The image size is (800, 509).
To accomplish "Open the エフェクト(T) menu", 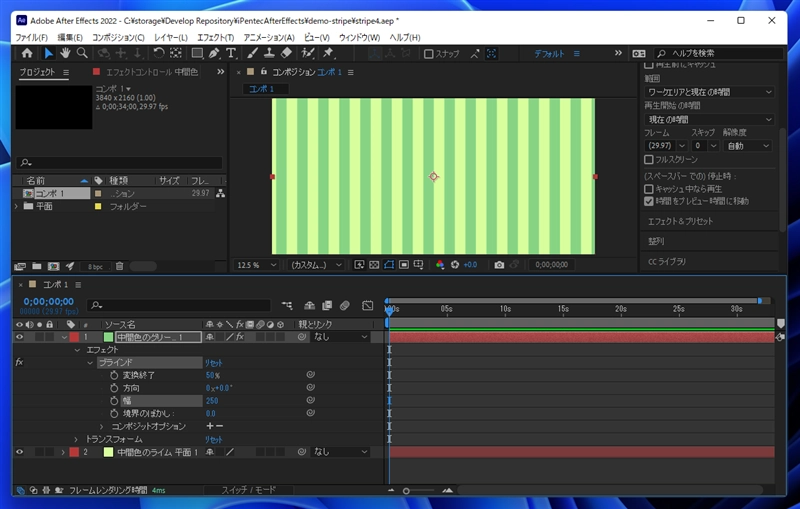I will (x=214, y=37).
